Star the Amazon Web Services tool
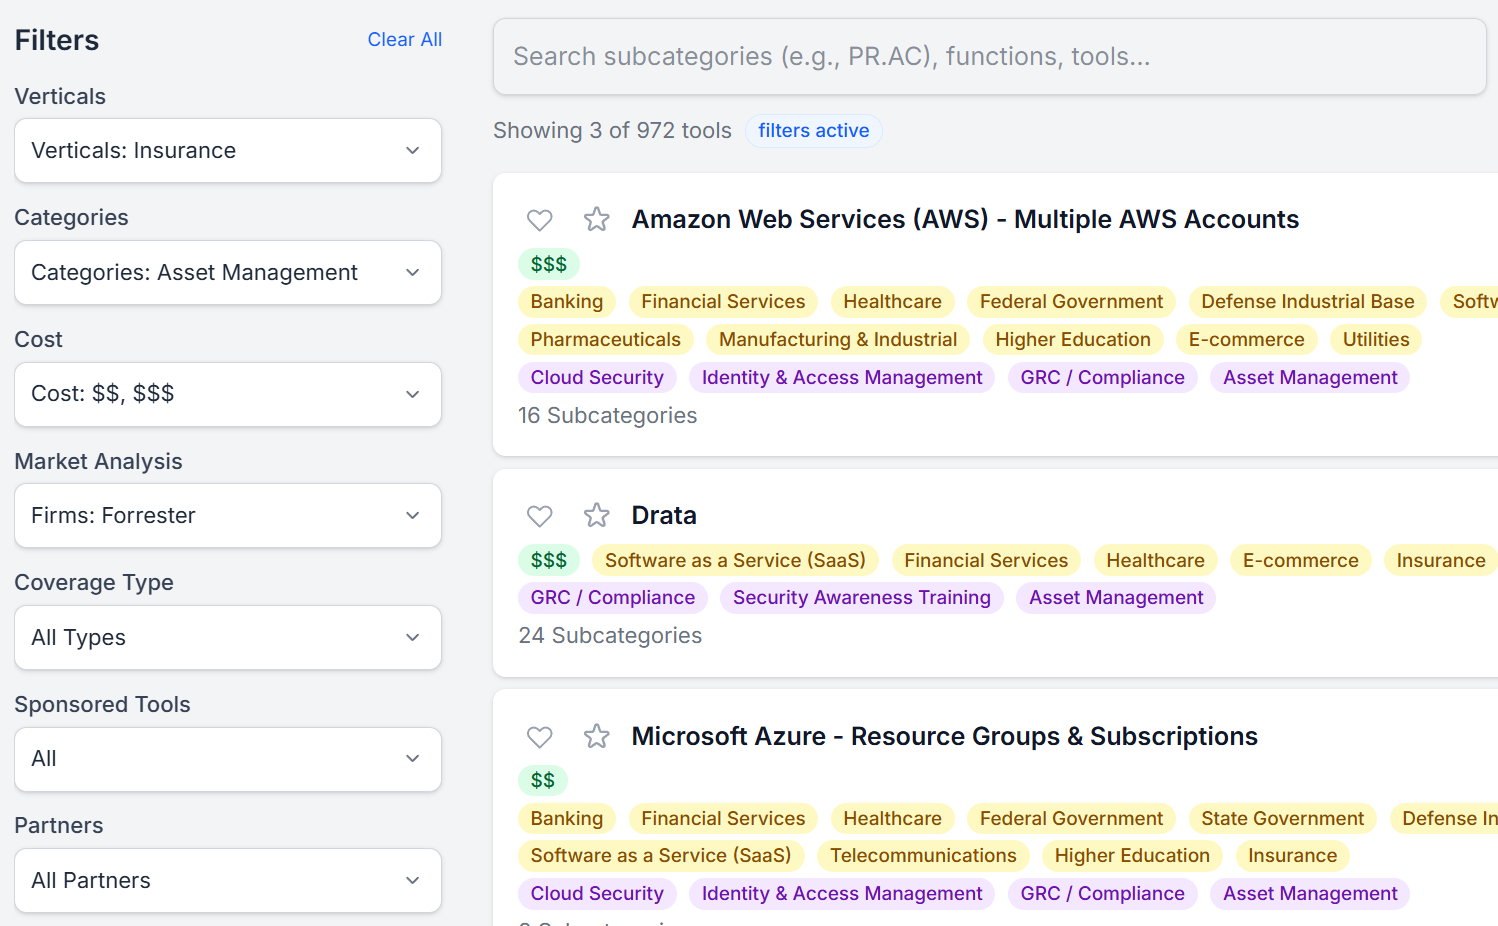This screenshot has height=926, width=1498. pos(597,219)
